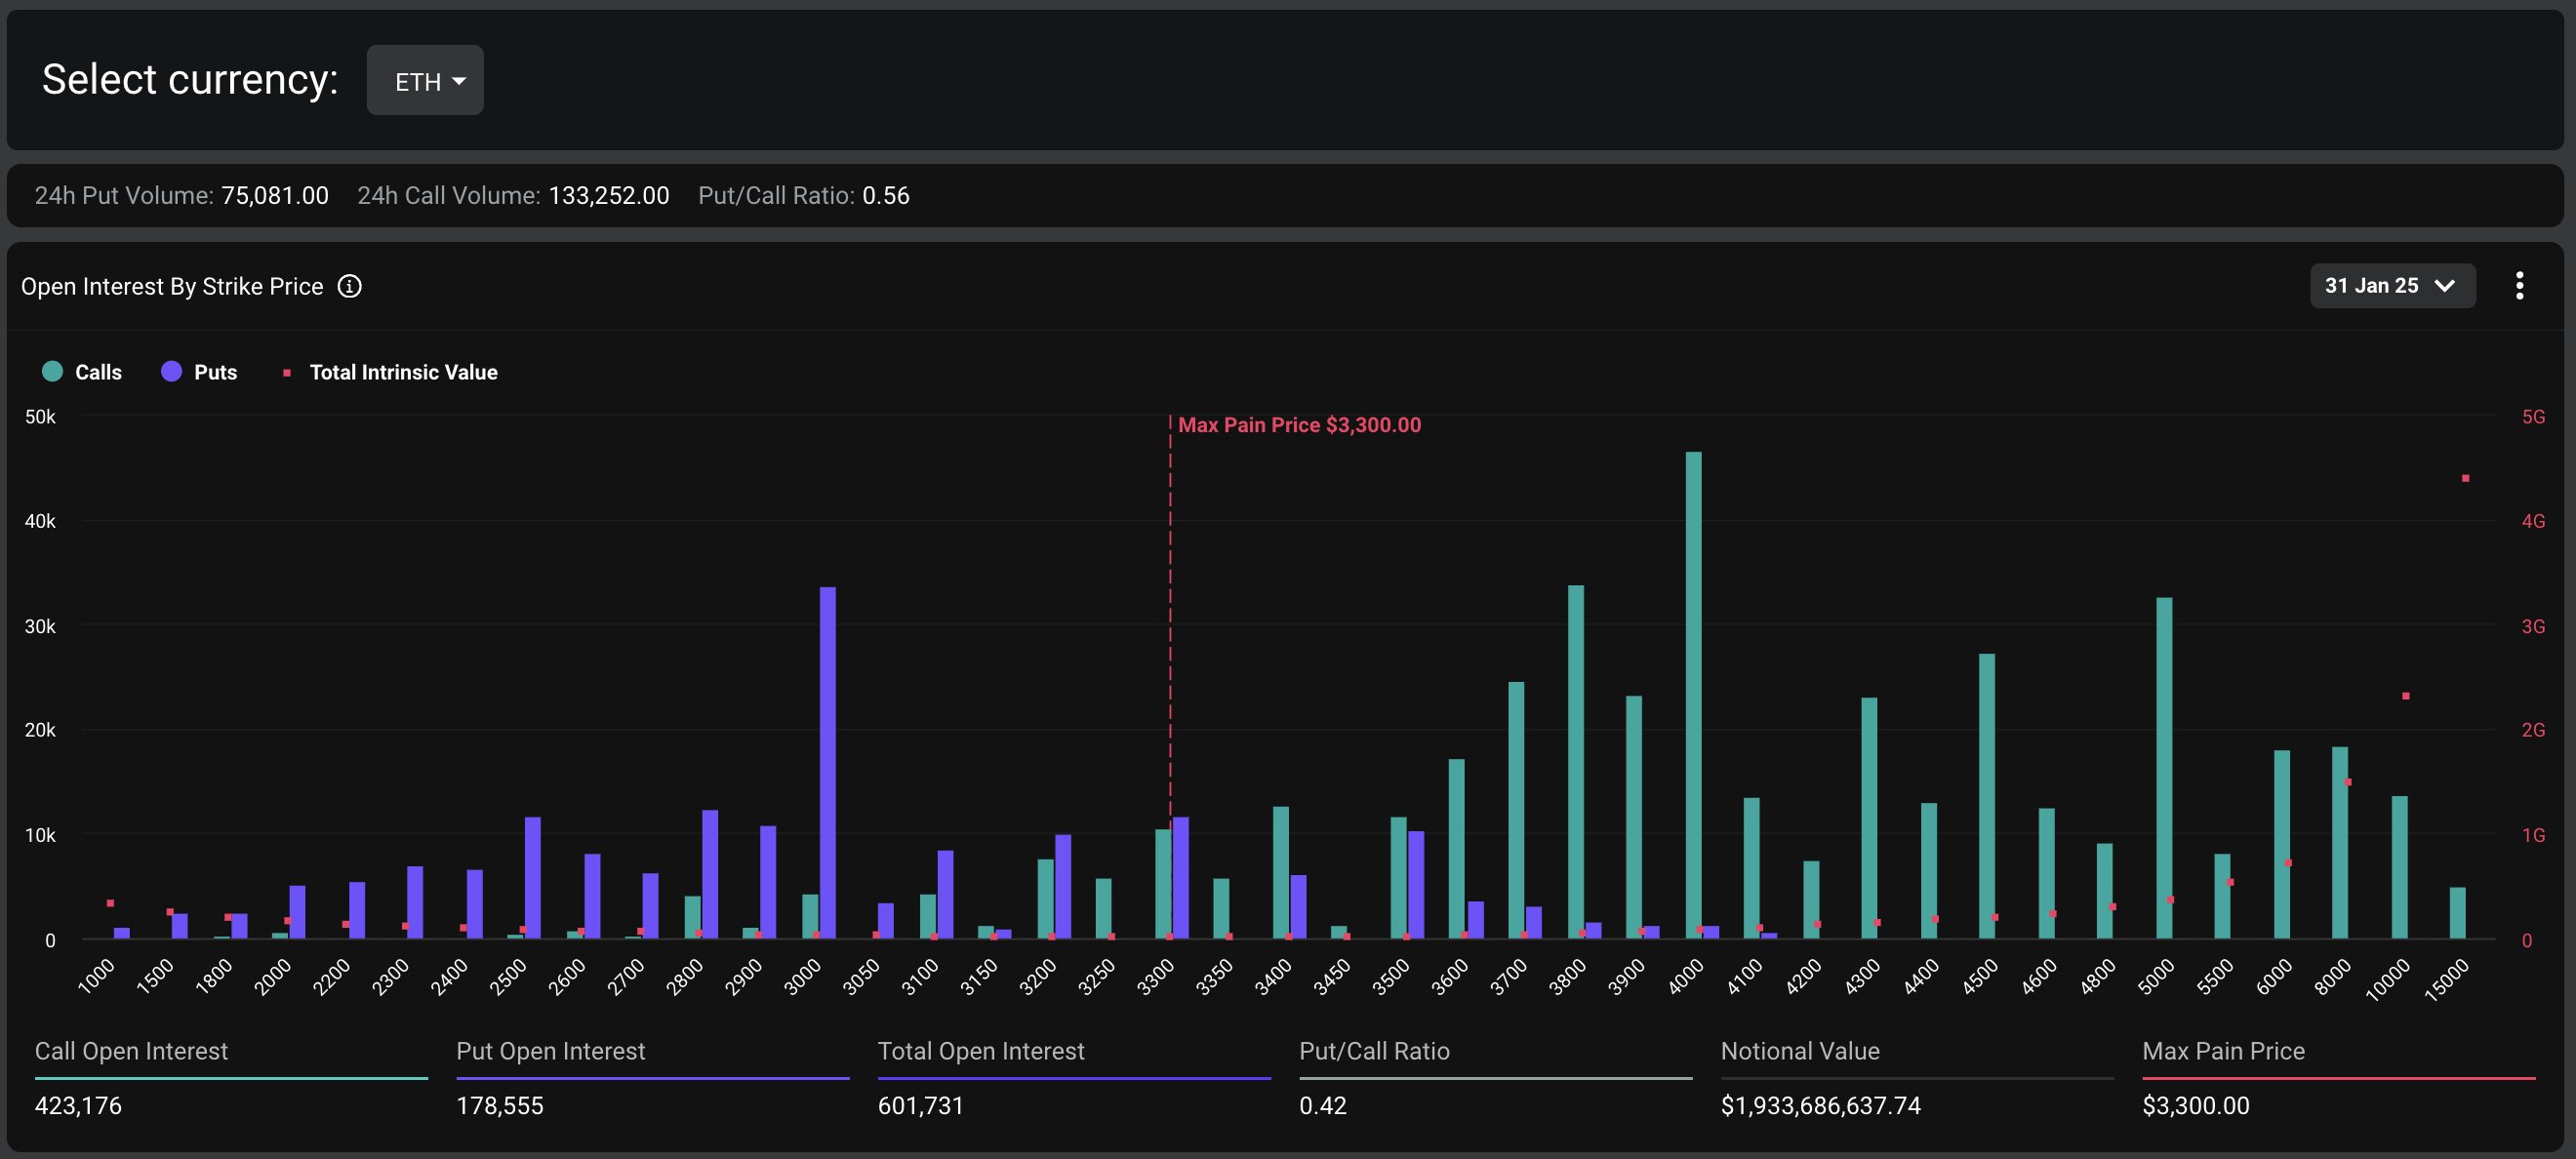
Task: Click the Max Pain Price $3,300.00 label
Action: (x=1298, y=425)
